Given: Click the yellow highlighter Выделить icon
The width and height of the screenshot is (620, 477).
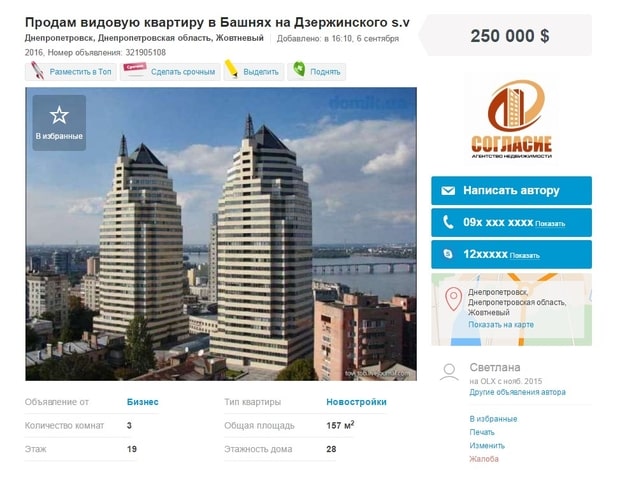Looking at the screenshot, I should click(x=231, y=69).
